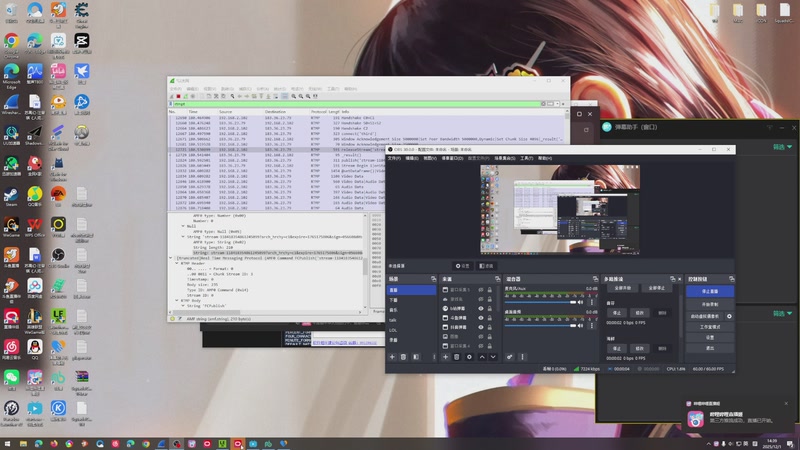Toggle visibility of 窗口采集 5 source
Viewport: 800px width, 450px height.
coord(481,290)
